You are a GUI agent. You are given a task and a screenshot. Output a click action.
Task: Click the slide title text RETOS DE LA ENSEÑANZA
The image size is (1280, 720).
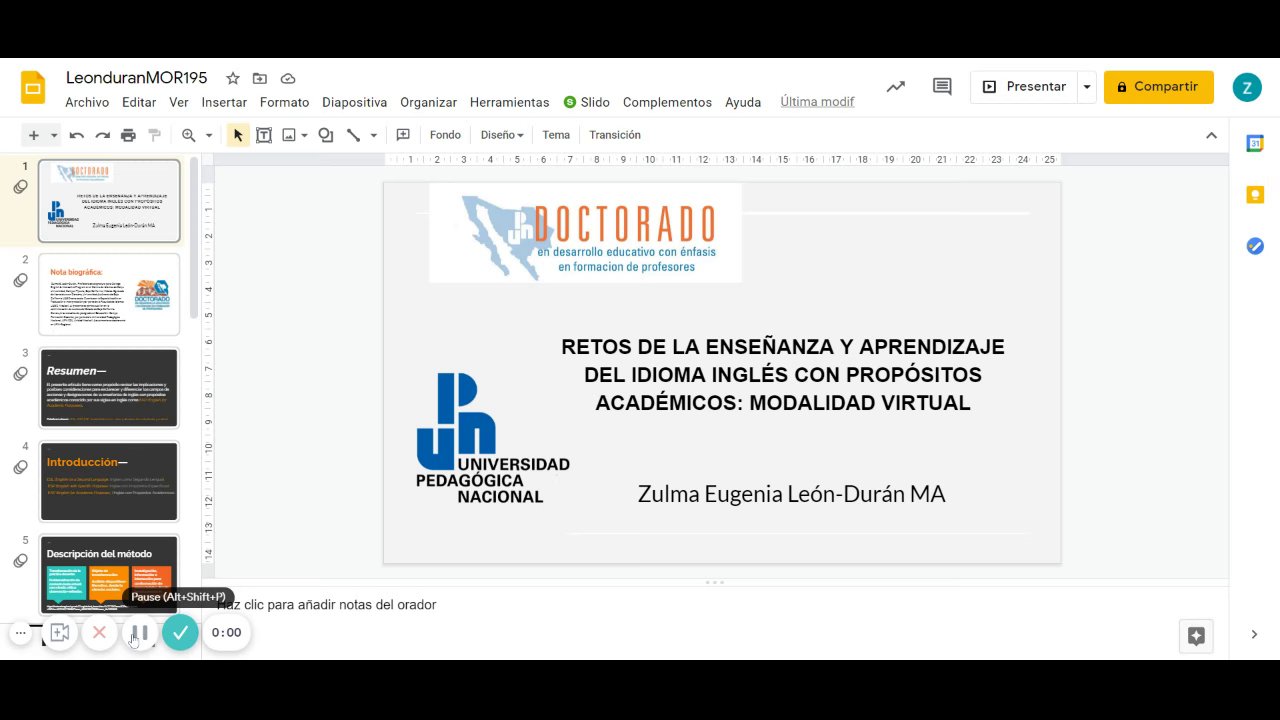[x=783, y=375]
